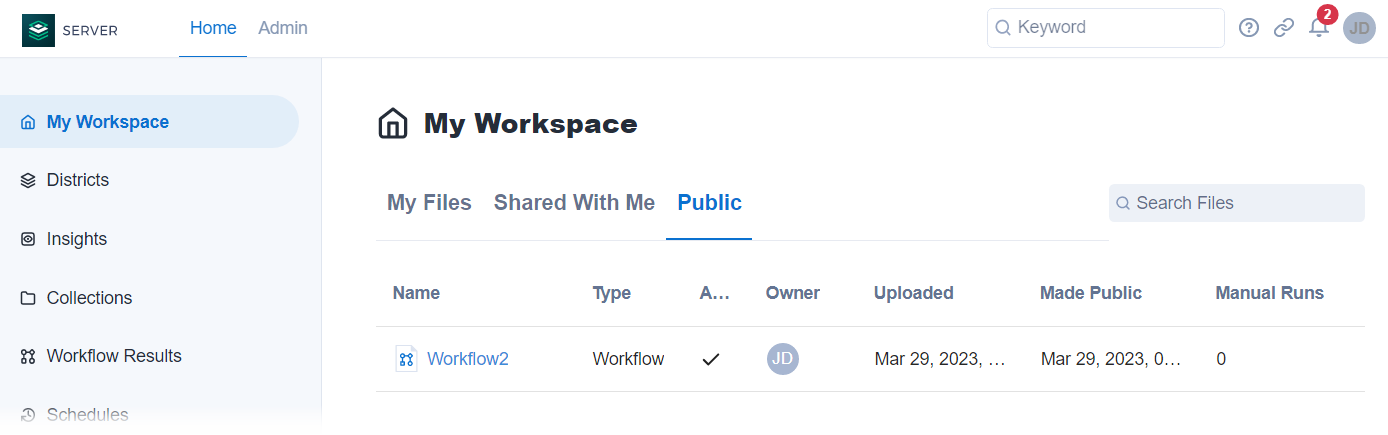Click the link chain icon in header
Image resolution: width=1388 pixels, height=435 pixels.
(1284, 28)
